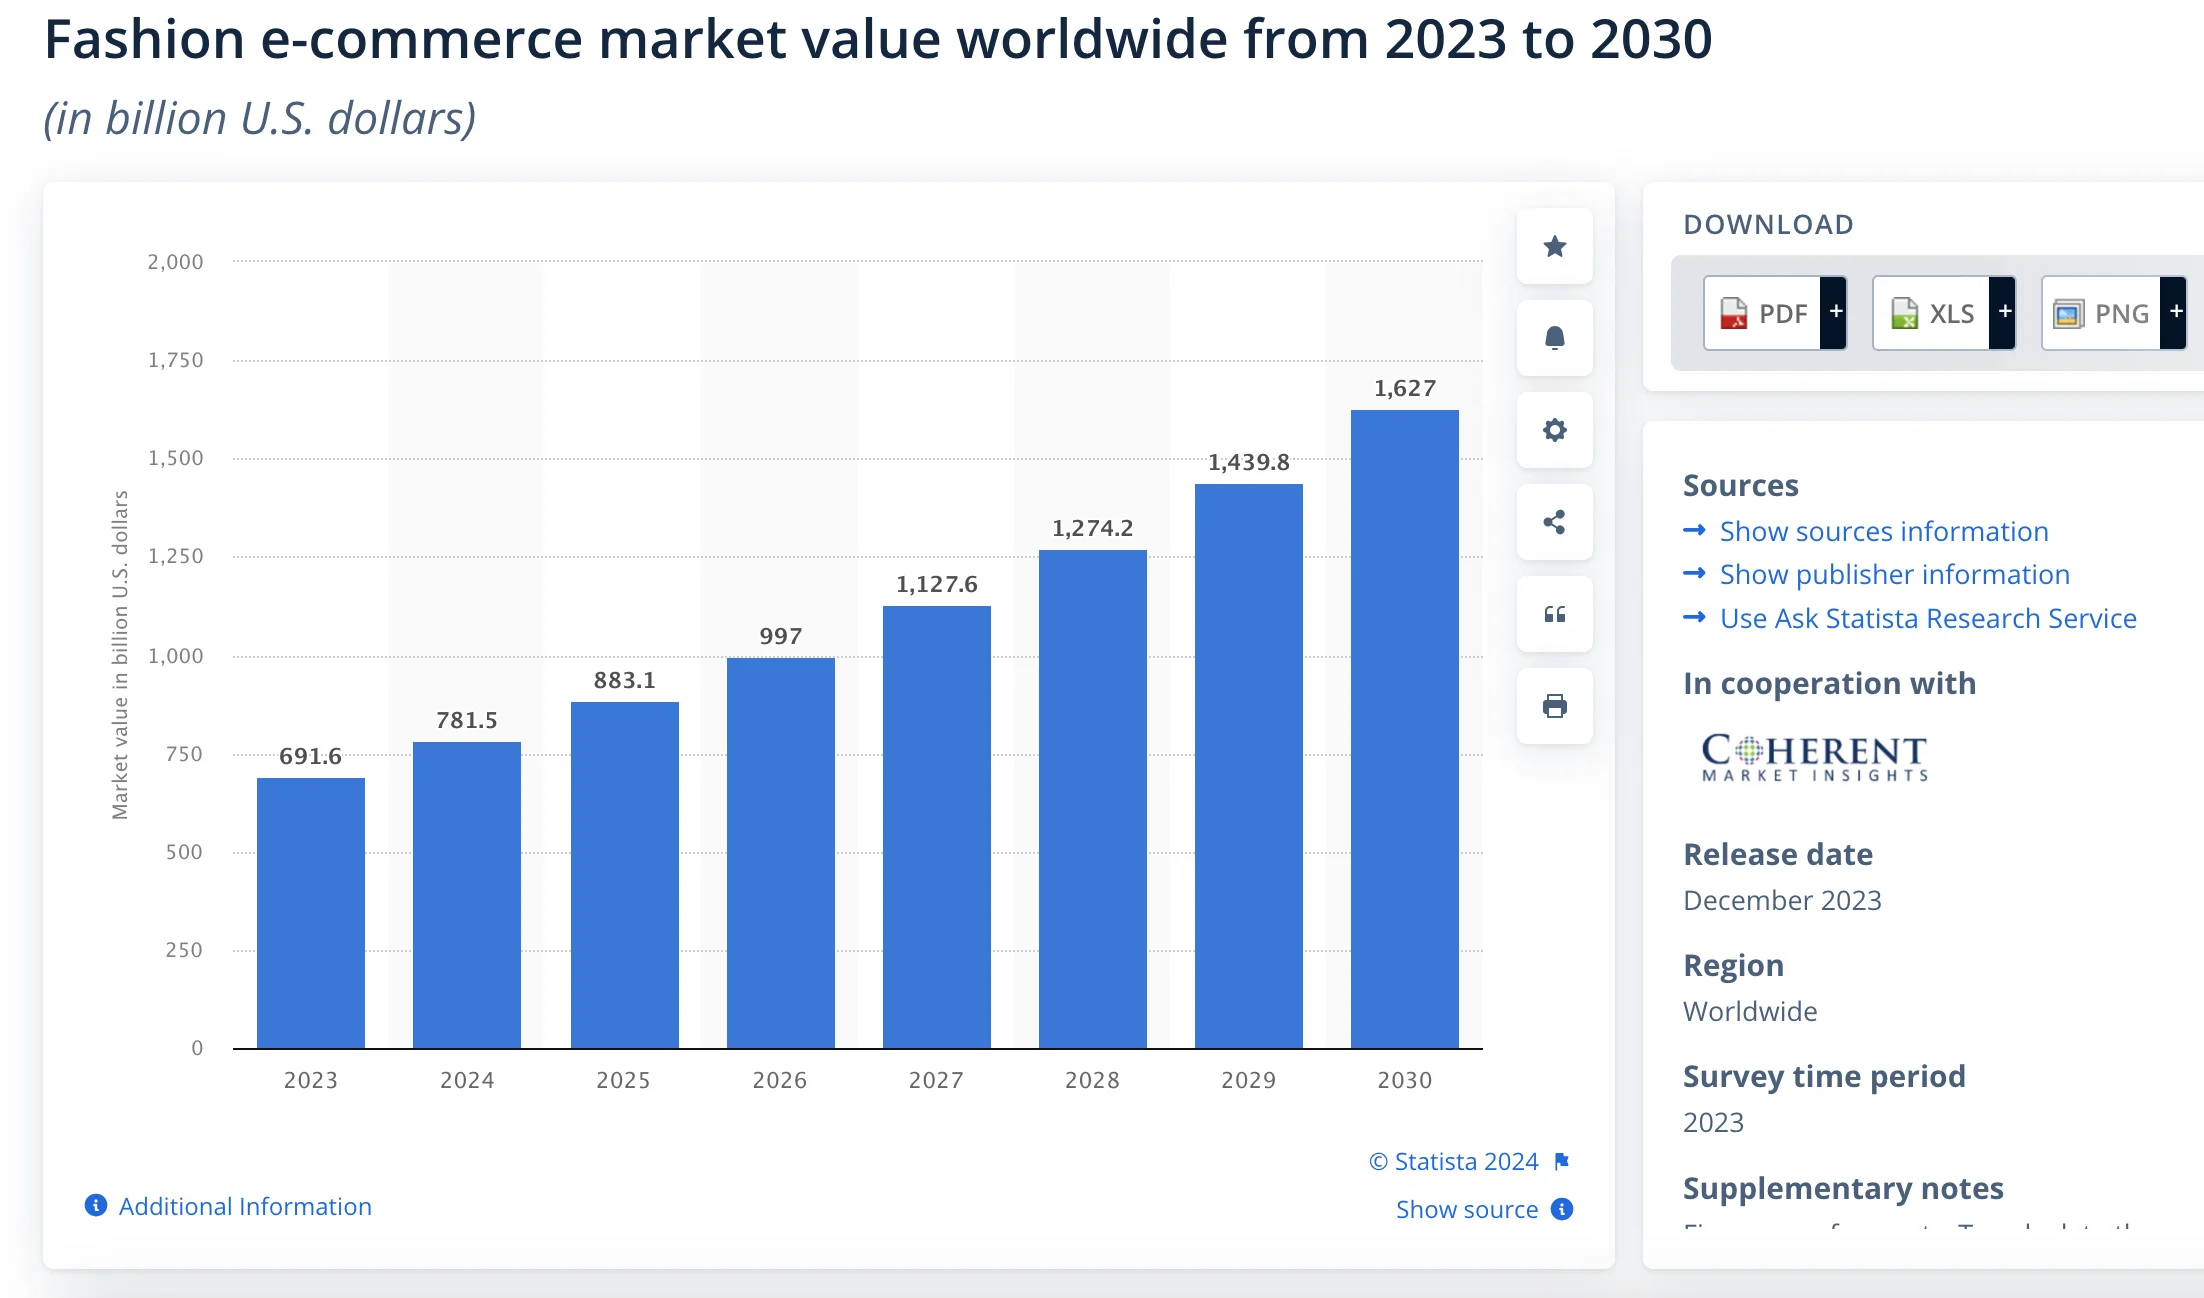Click the in billion U.S. dollars subtitle

[x=260, y=118]
